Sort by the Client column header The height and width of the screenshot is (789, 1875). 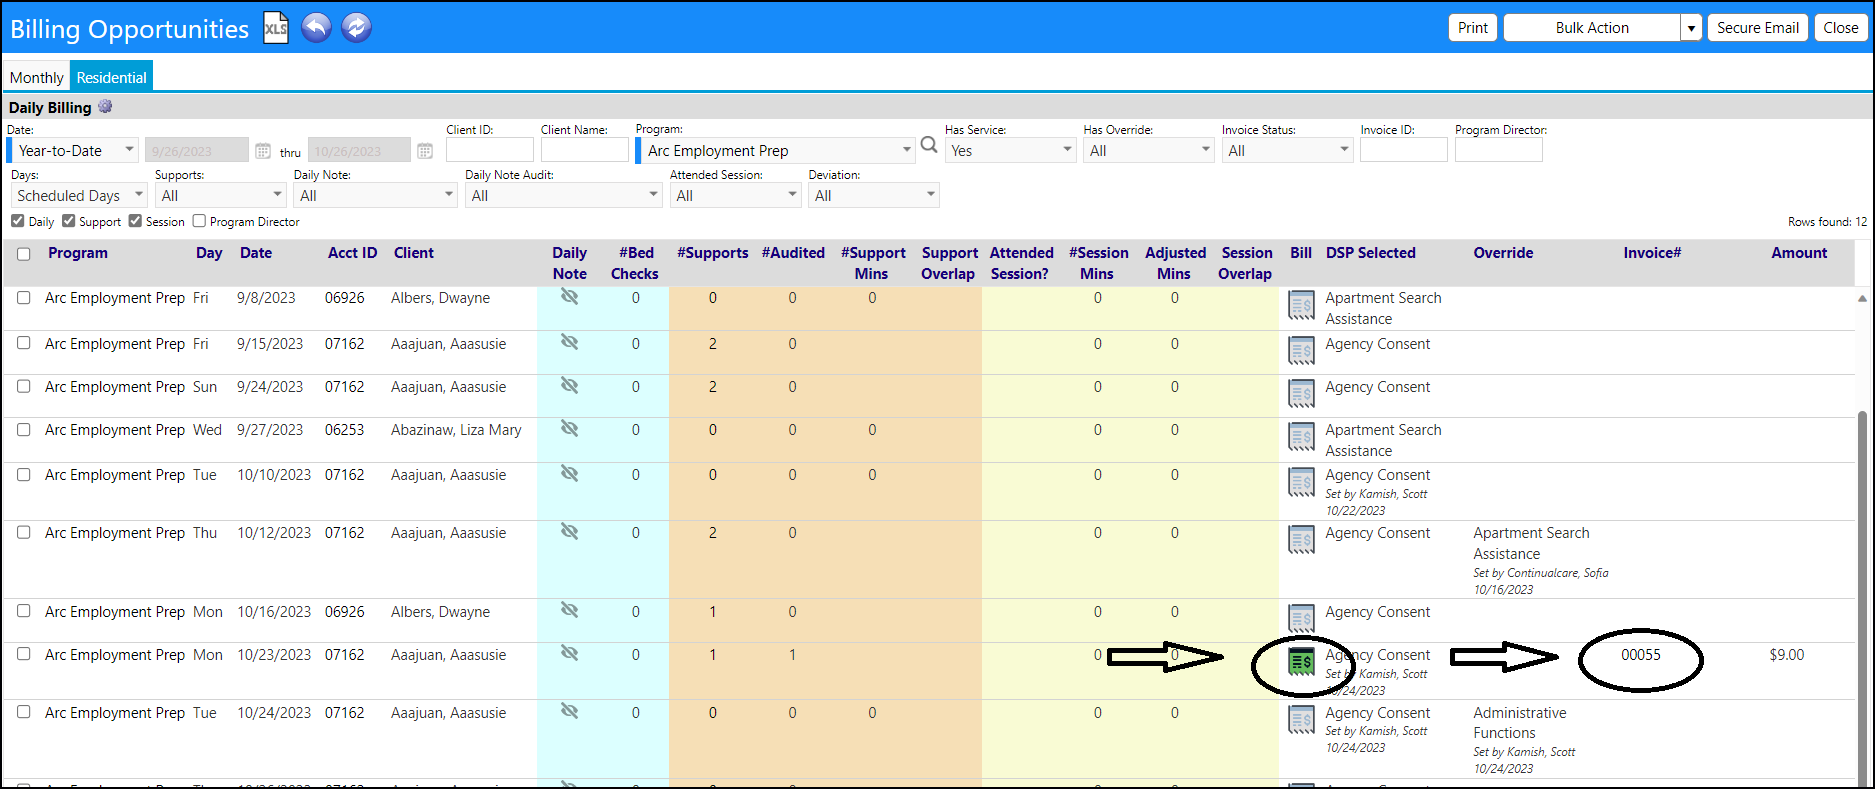[x=414, y=253]
